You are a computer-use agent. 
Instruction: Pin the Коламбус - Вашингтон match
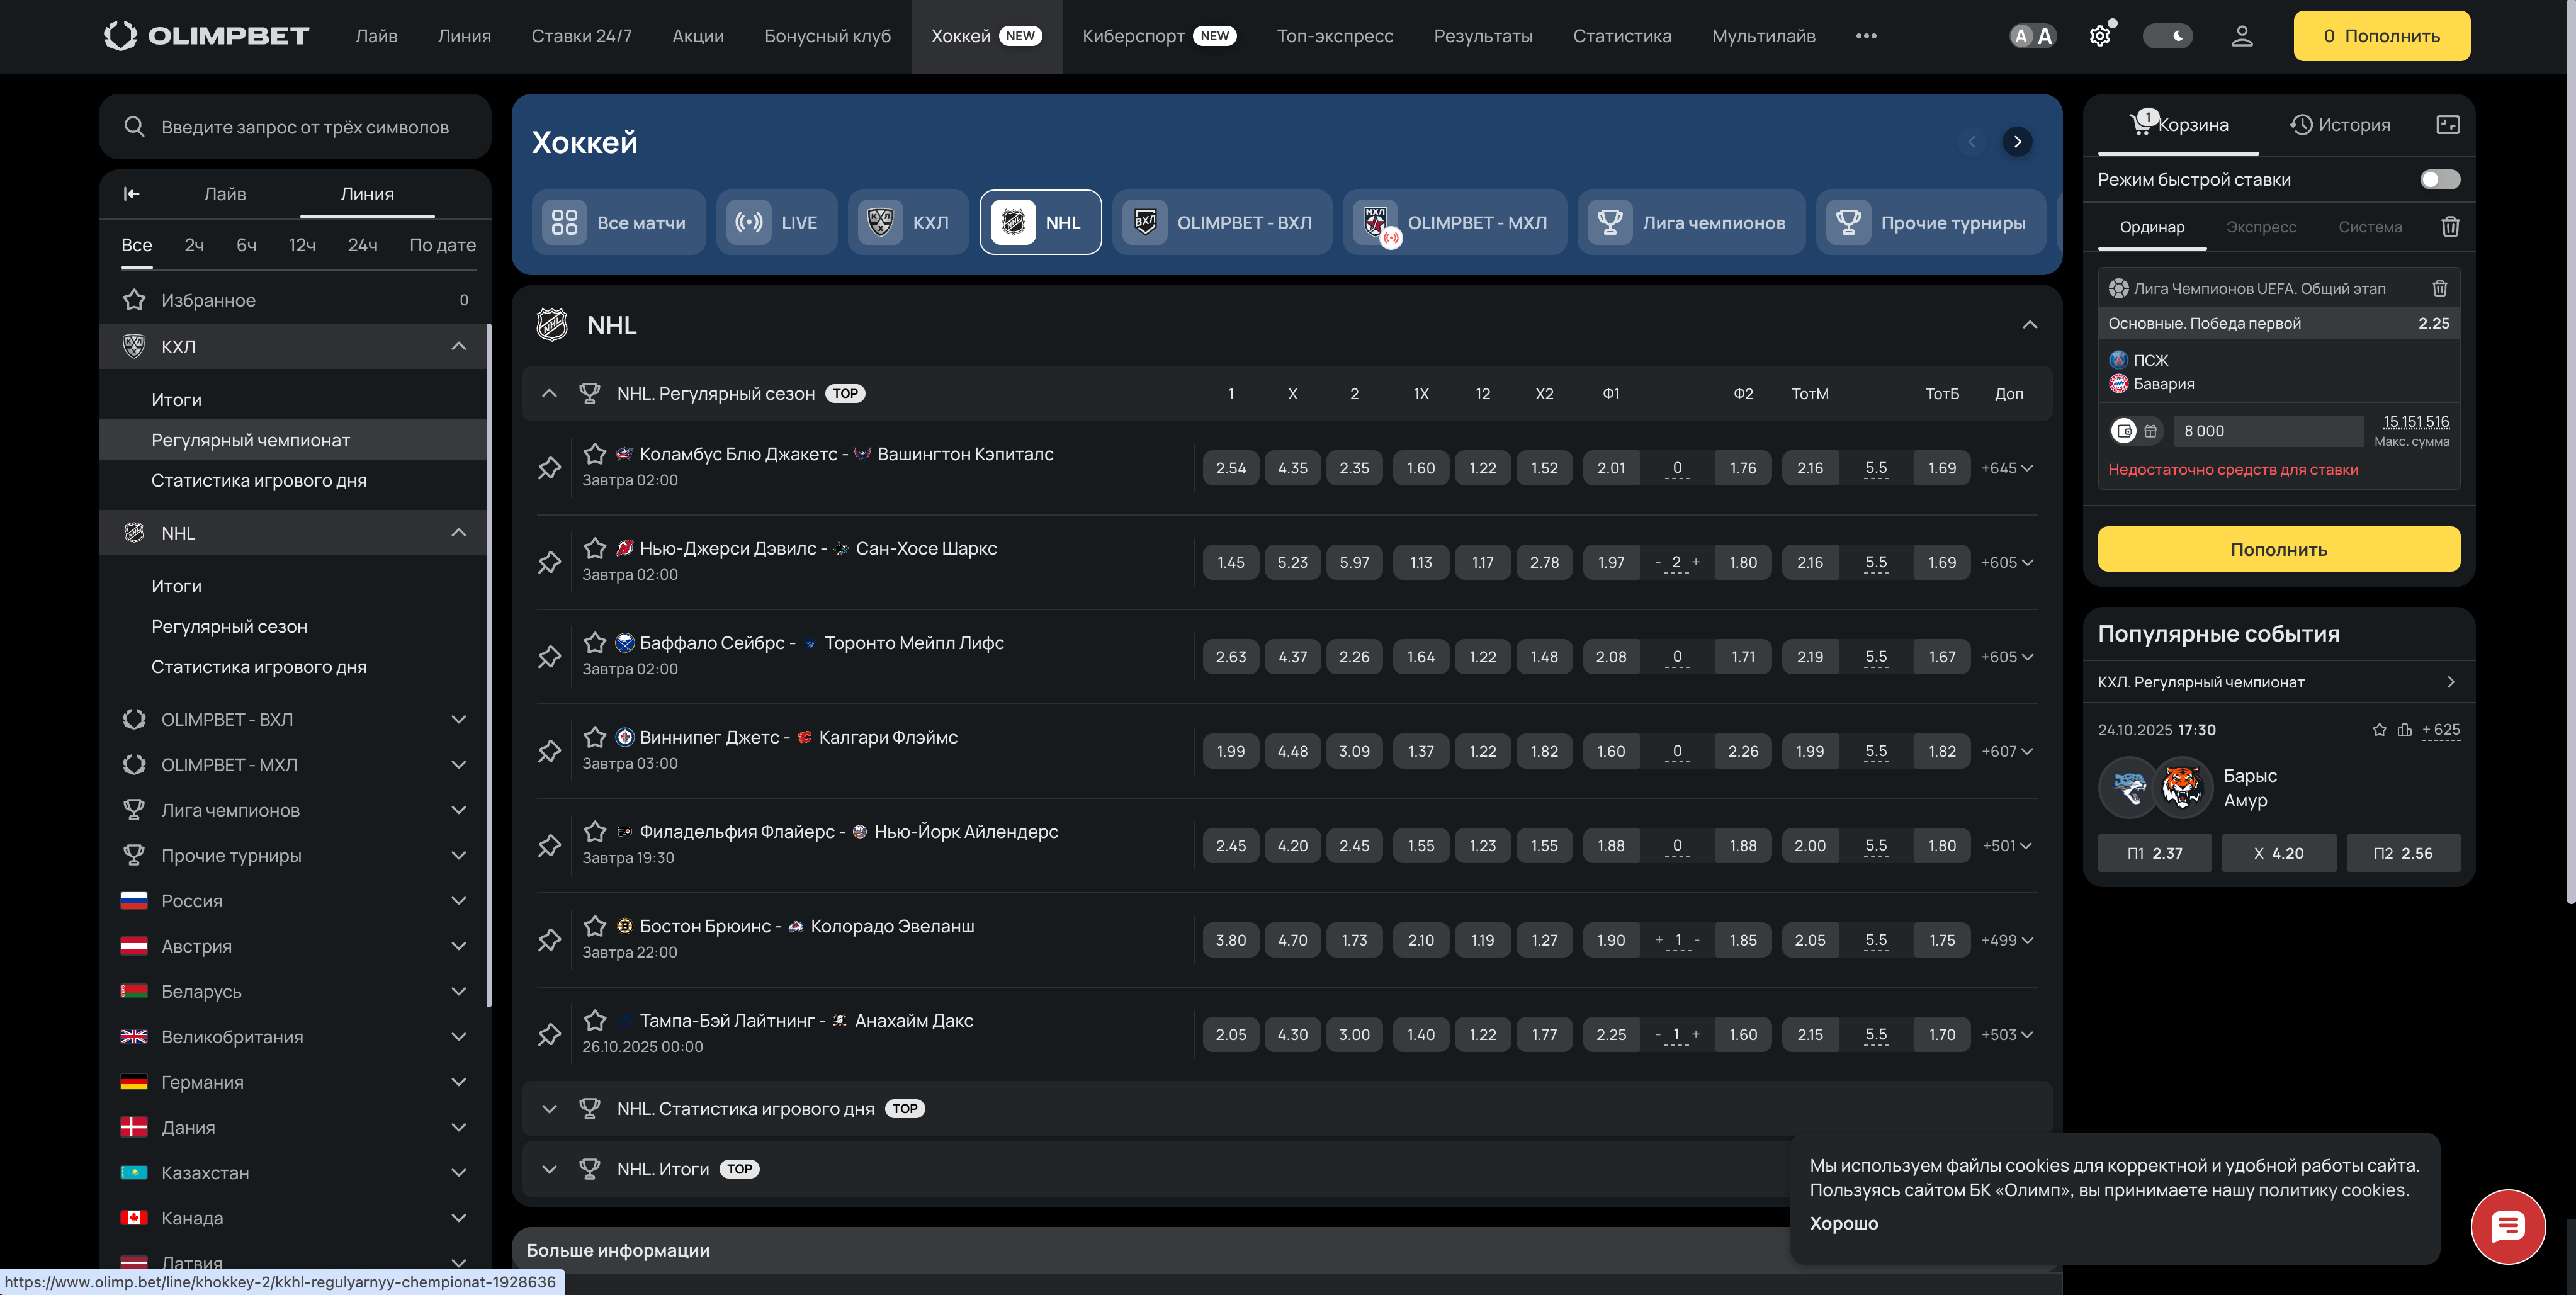pos(549,467)
